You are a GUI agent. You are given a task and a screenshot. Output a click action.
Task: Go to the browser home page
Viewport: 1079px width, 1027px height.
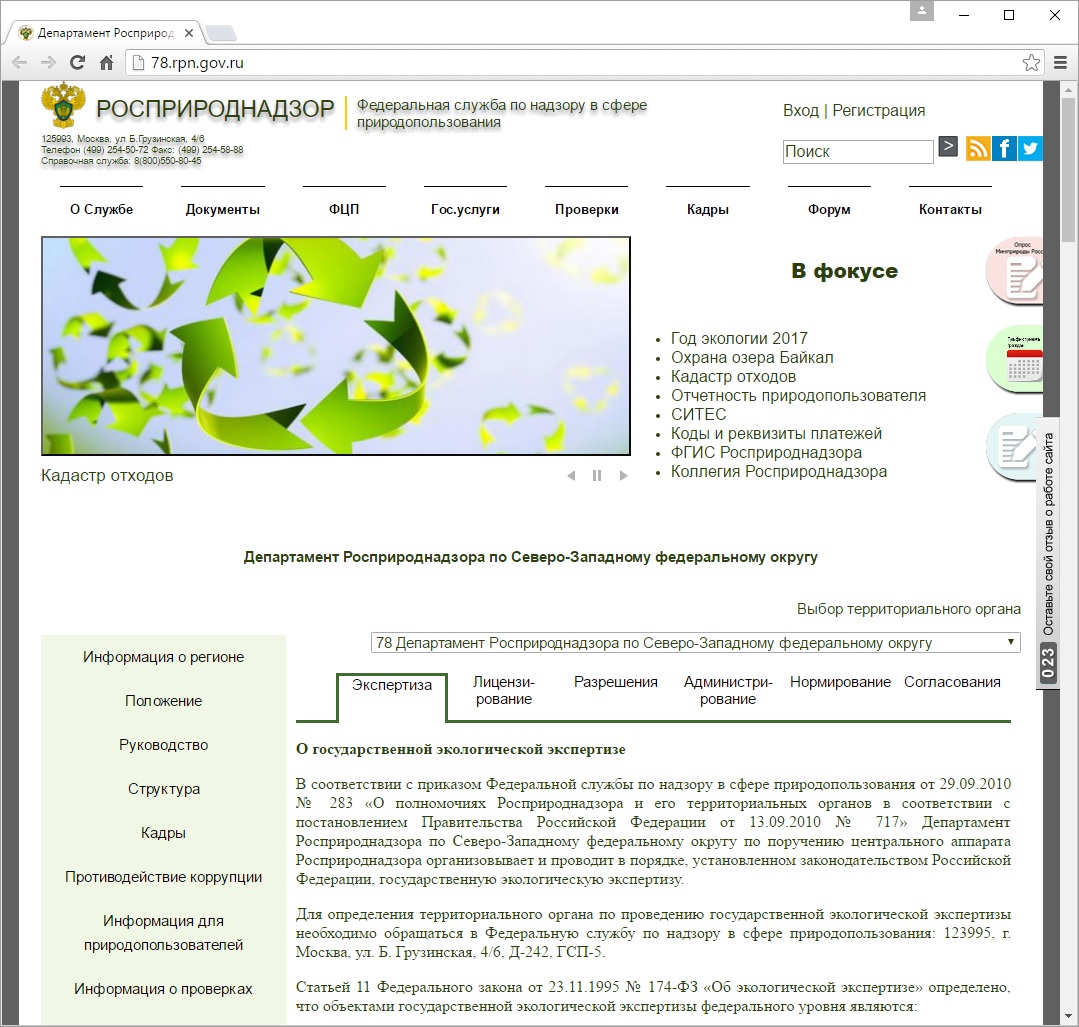pyautogui.click(x=107, y=63)
